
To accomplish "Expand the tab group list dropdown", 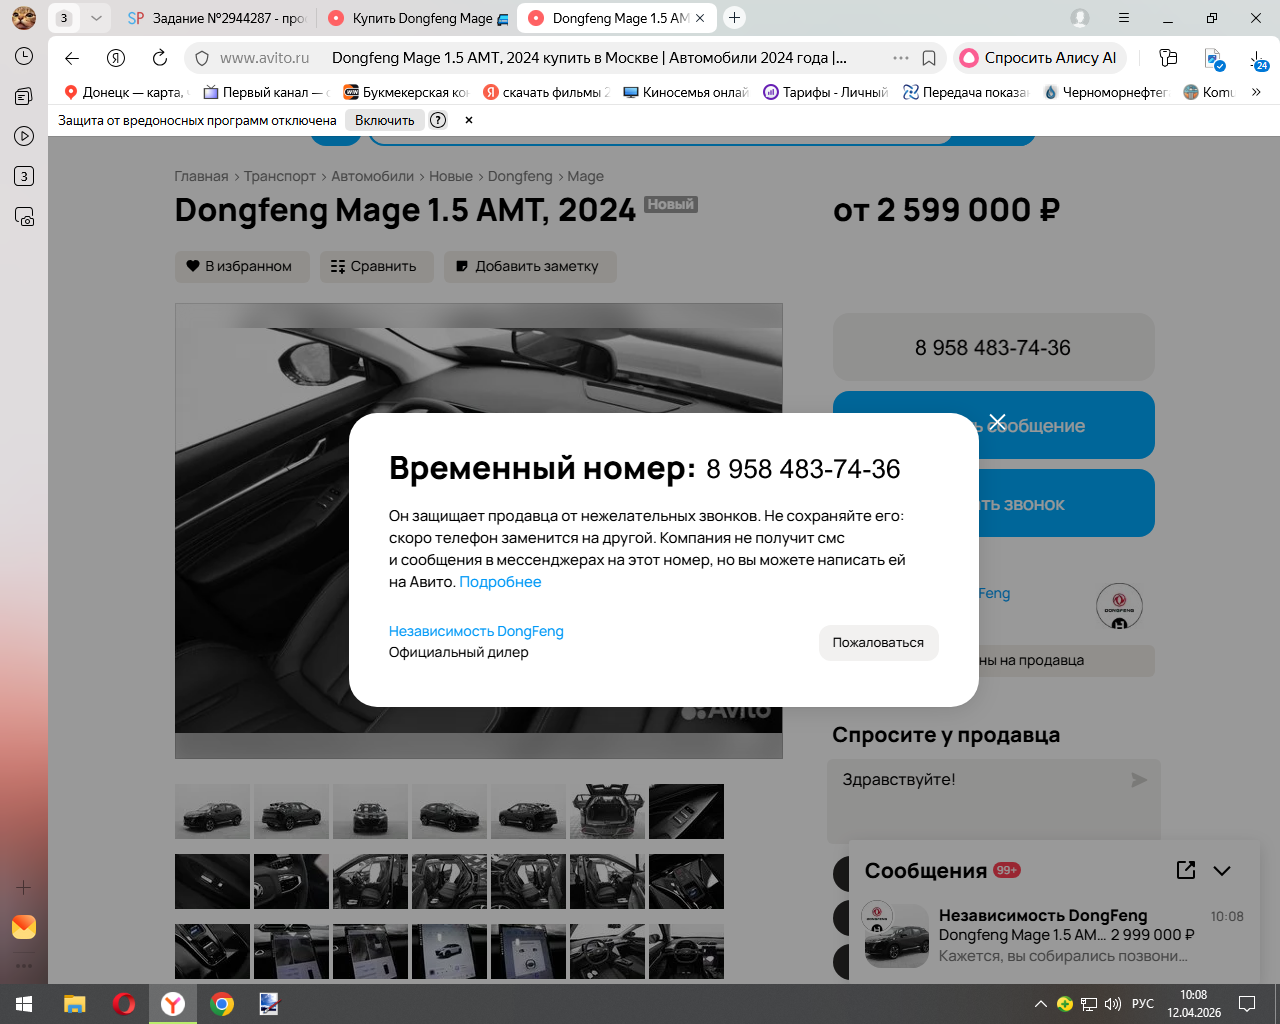I will [x=96, y=18].
